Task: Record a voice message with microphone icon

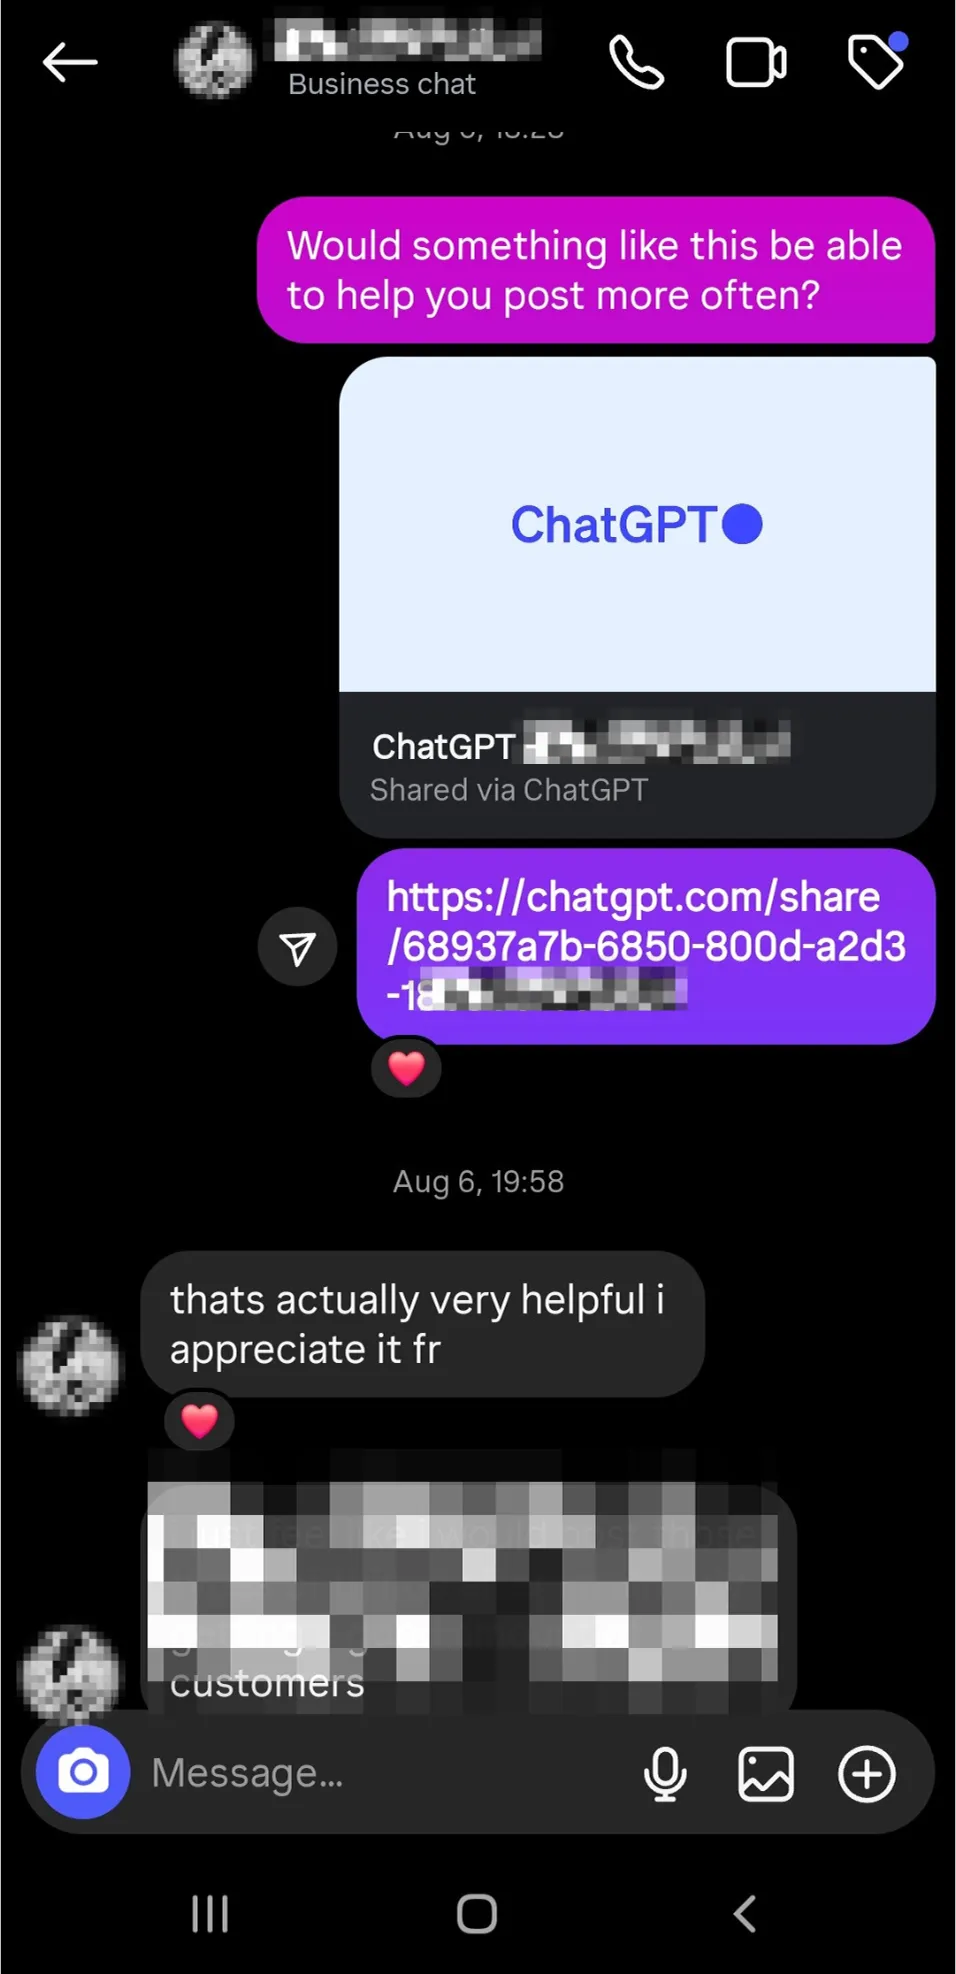Action: [665, 1774]
